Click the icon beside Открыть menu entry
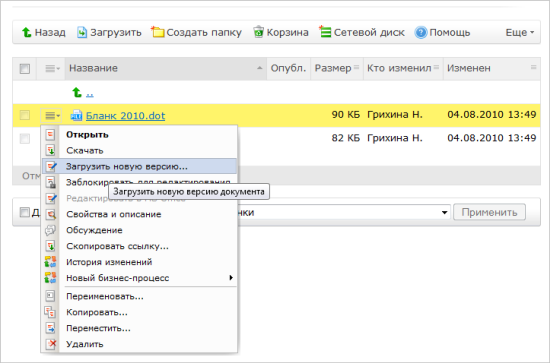550x363 pixels. coord(50,135)
